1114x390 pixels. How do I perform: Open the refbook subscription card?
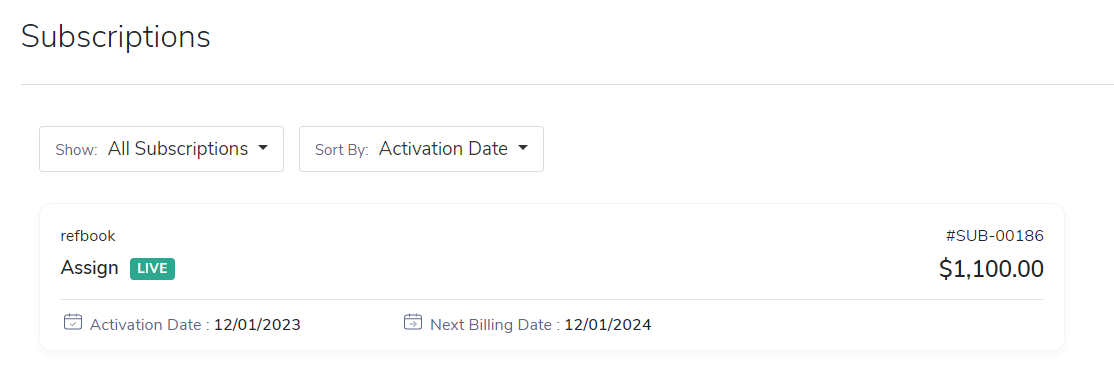click(x=552, y=277)
